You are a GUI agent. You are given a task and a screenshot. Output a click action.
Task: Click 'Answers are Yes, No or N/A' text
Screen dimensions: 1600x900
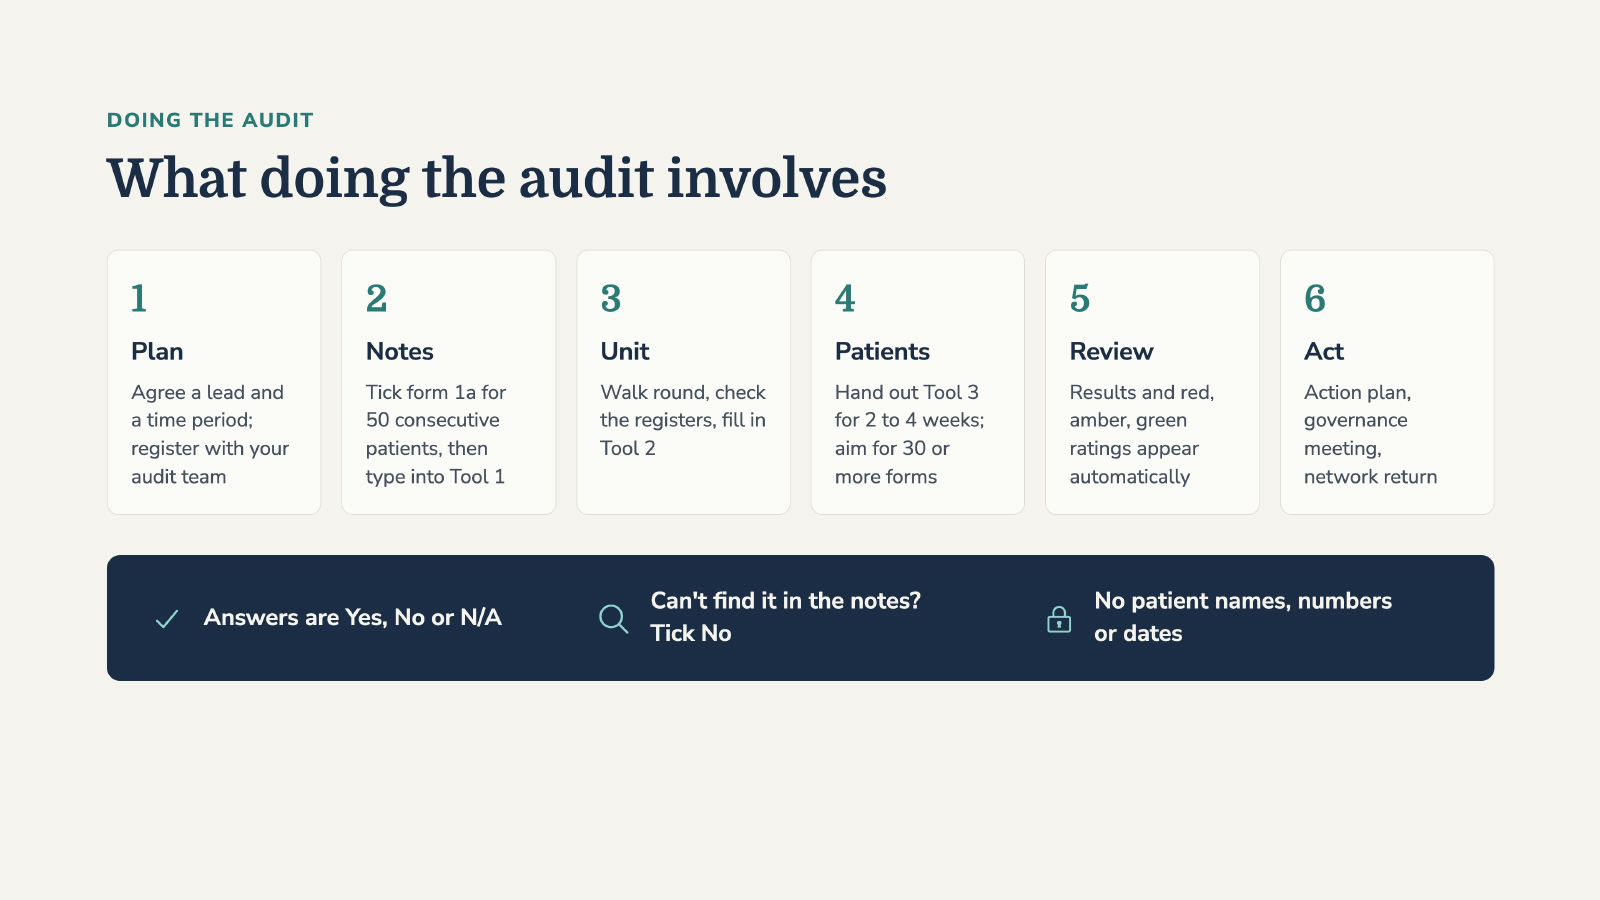352,618
